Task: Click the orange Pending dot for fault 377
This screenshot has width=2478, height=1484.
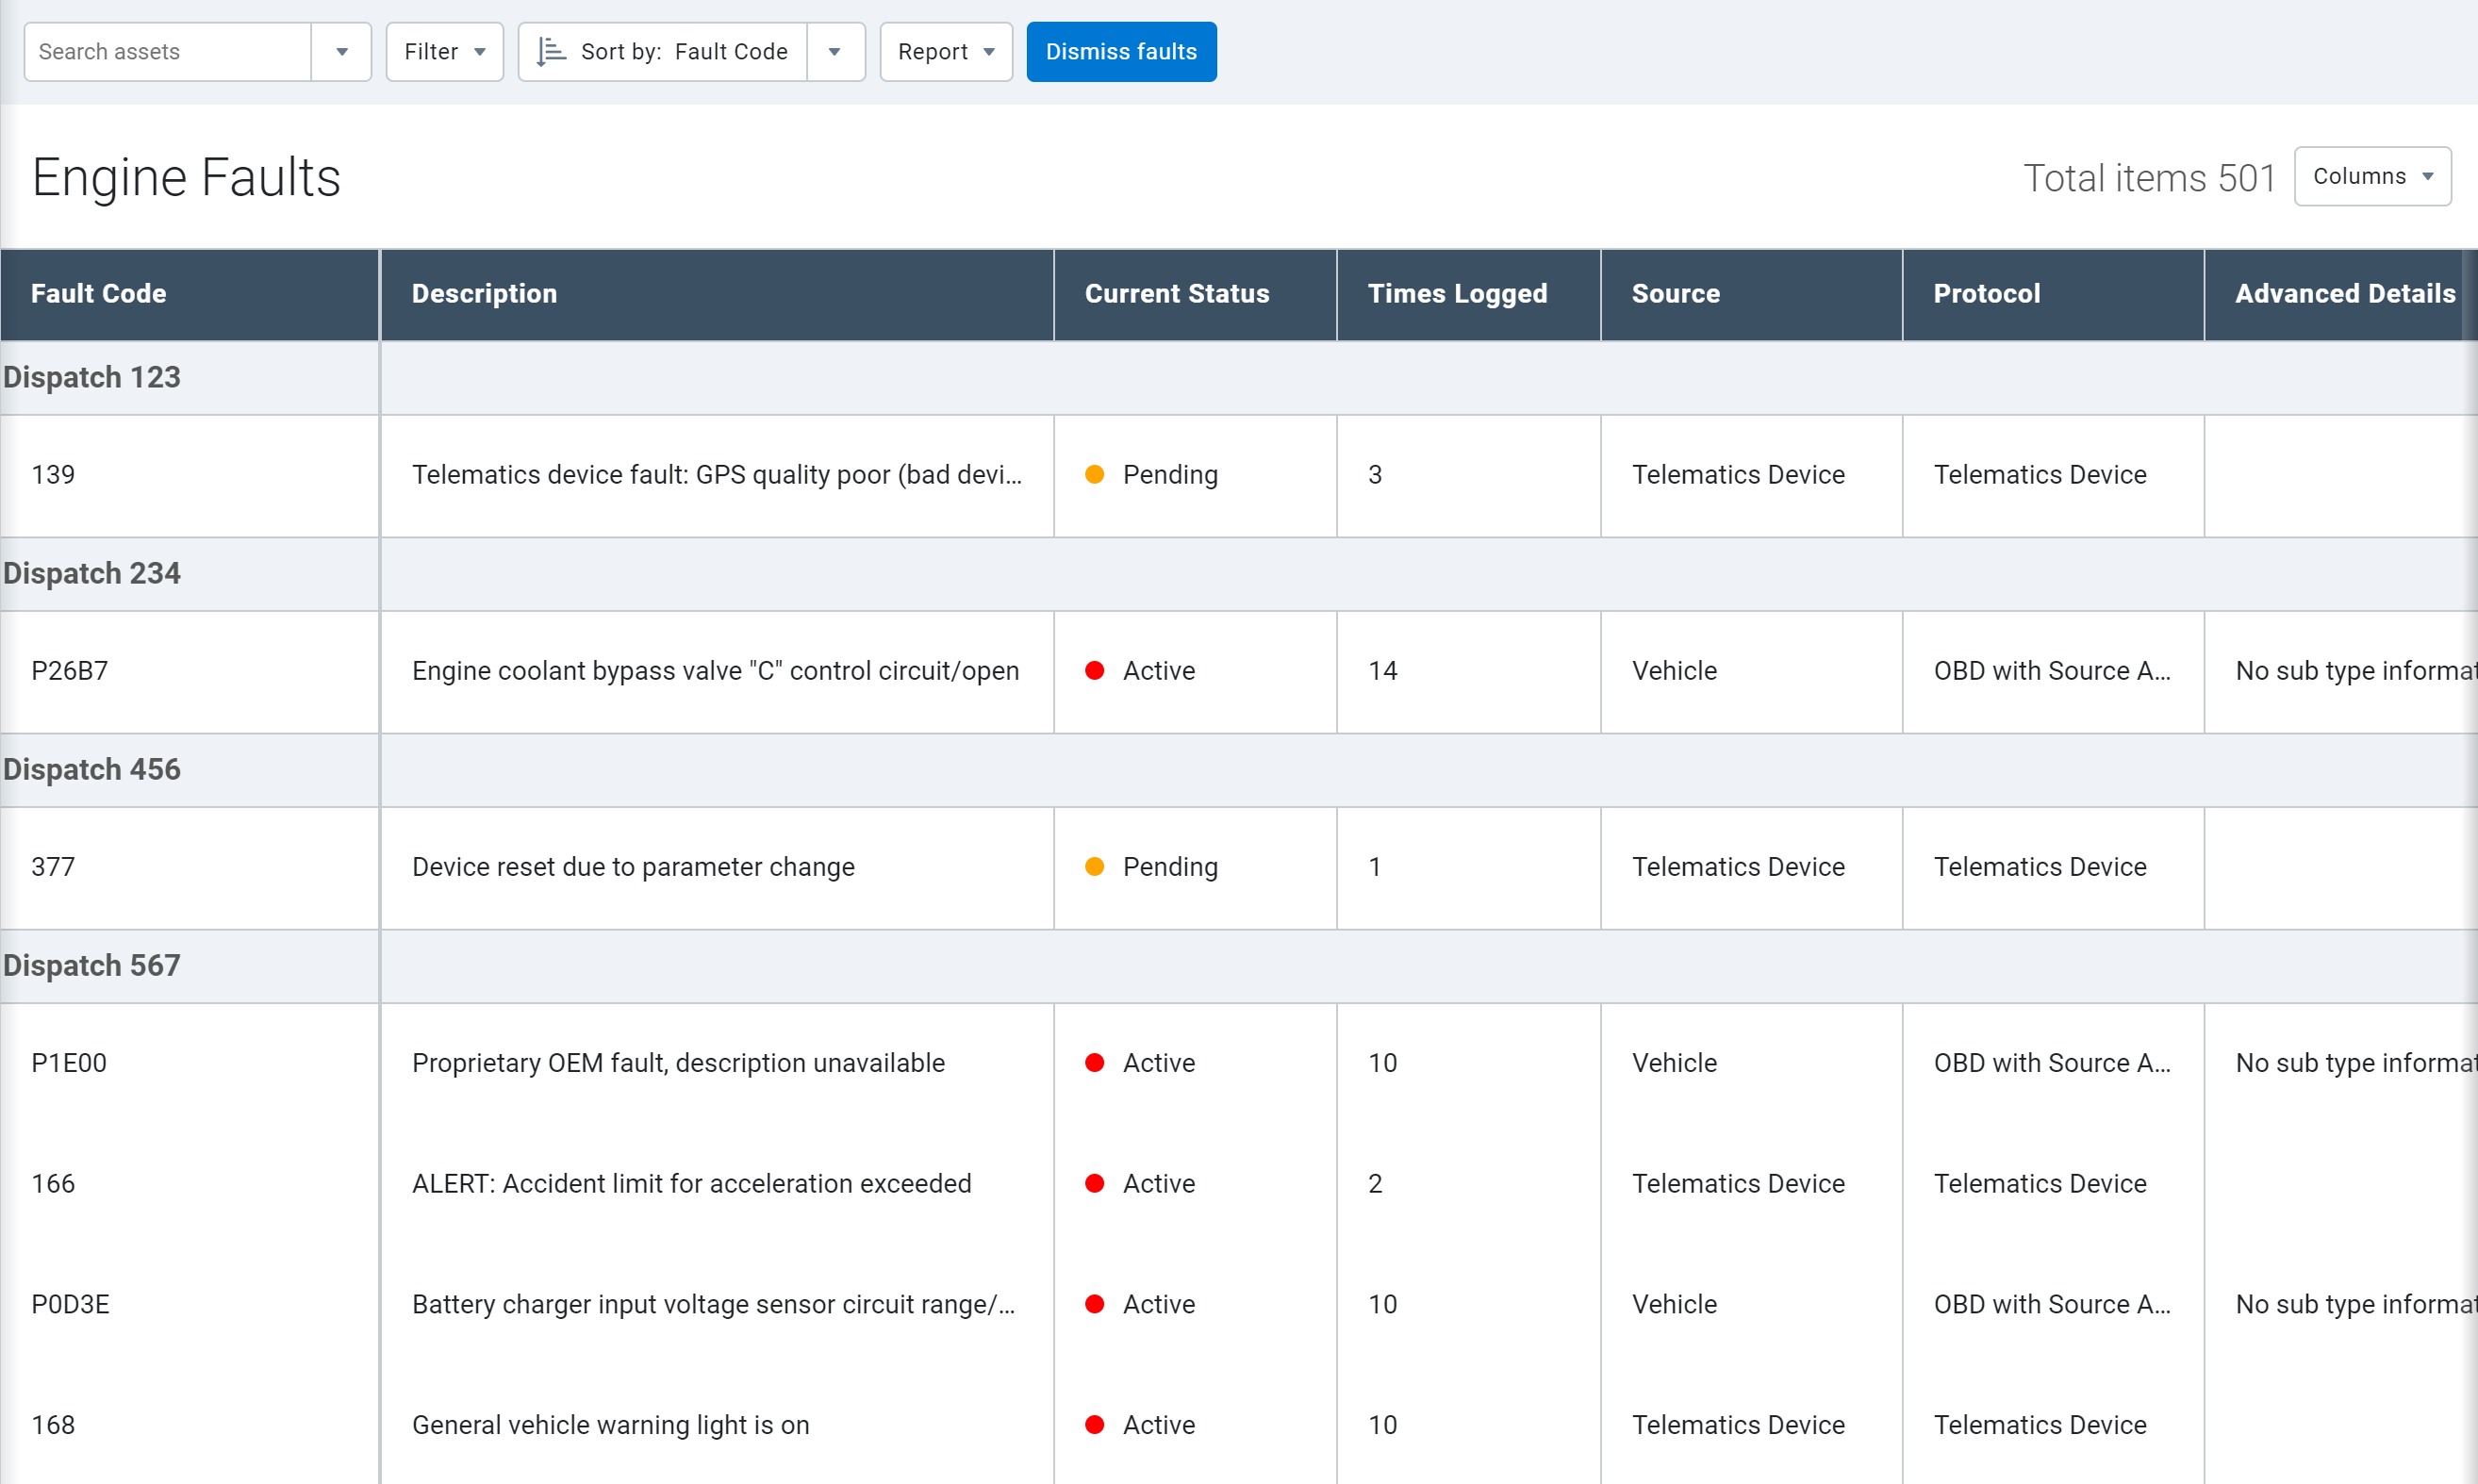Action: pos(1094,866)
